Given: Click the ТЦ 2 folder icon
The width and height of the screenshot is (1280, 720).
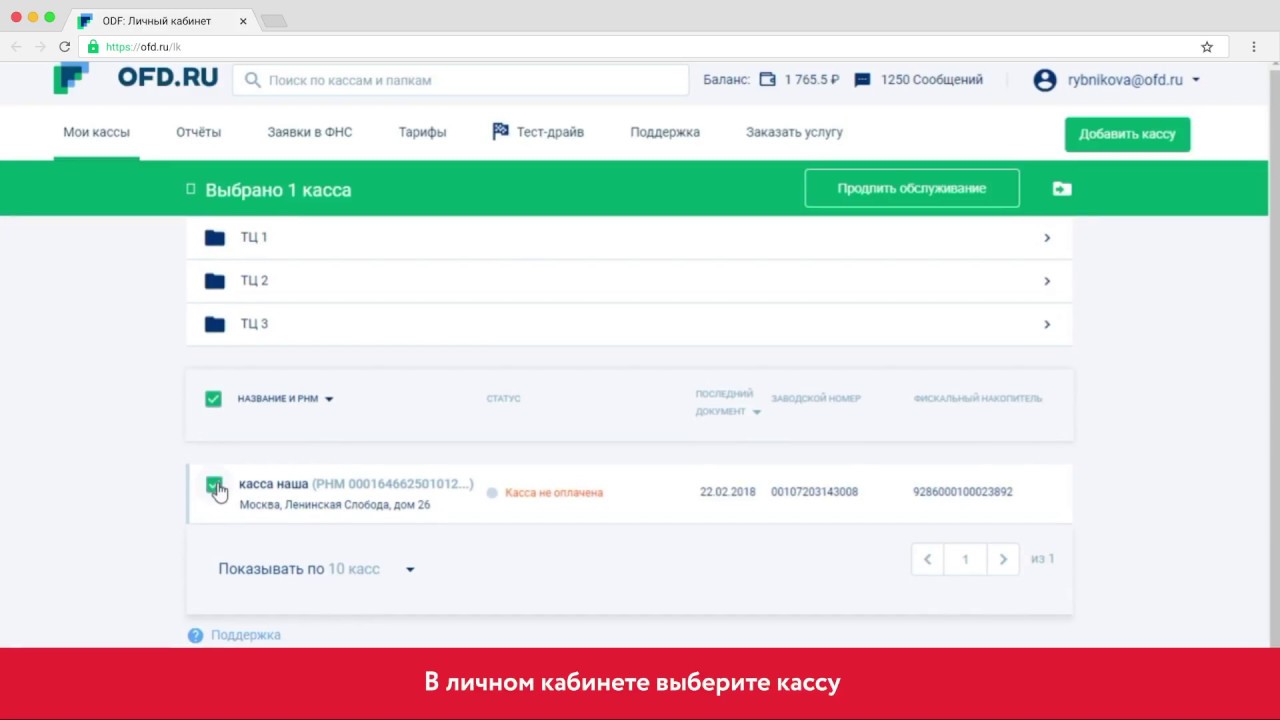Looking at the screenshot, I should (214, 281).
